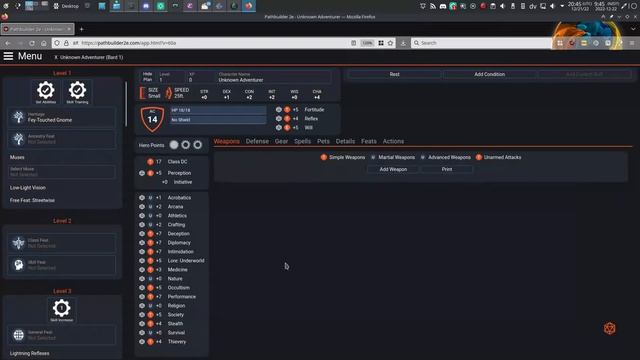Switch to the Gear tab
This screenshot has height=360, width=640.
(x=281, y=141)
